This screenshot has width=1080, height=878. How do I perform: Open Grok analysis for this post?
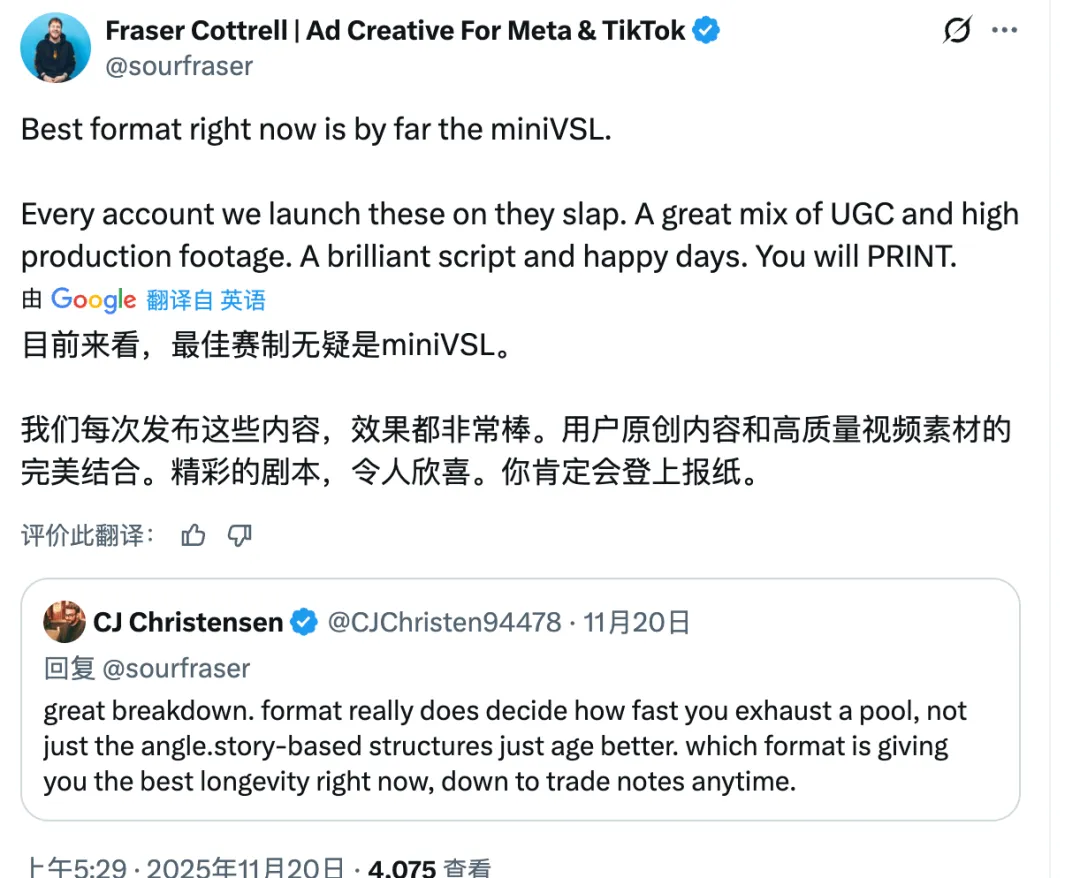tap(958, 30)
